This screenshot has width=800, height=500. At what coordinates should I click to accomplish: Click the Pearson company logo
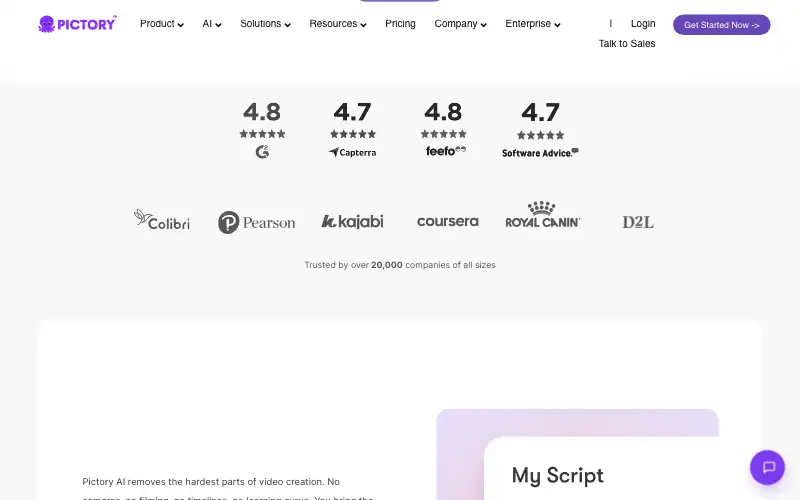pyautogui.click(x=256, y=222)
